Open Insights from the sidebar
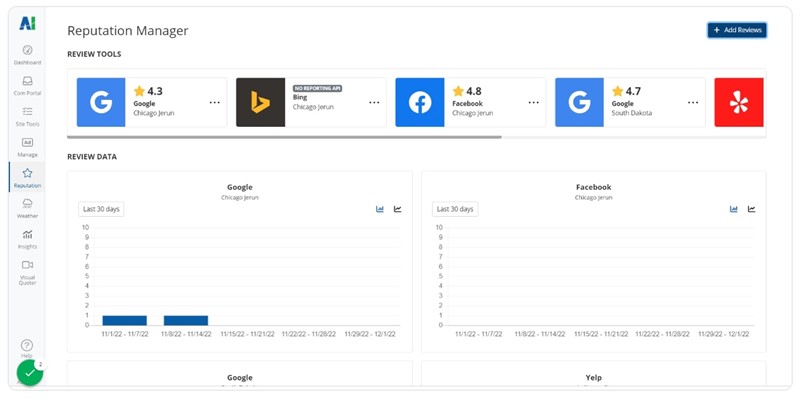This screenshot has height=402, width=800. tap(27, 237)
